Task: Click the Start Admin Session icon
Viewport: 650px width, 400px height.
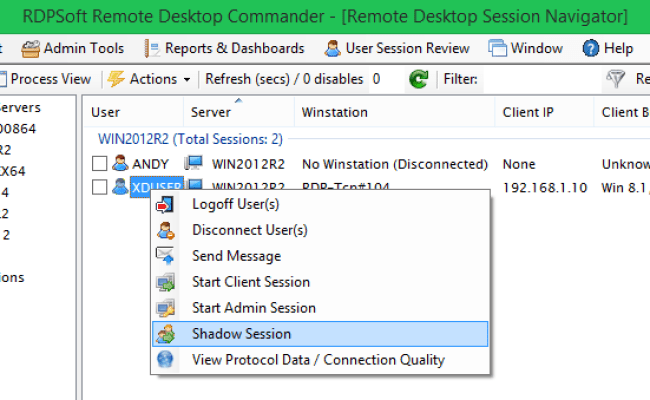Action: pos(165,308)
